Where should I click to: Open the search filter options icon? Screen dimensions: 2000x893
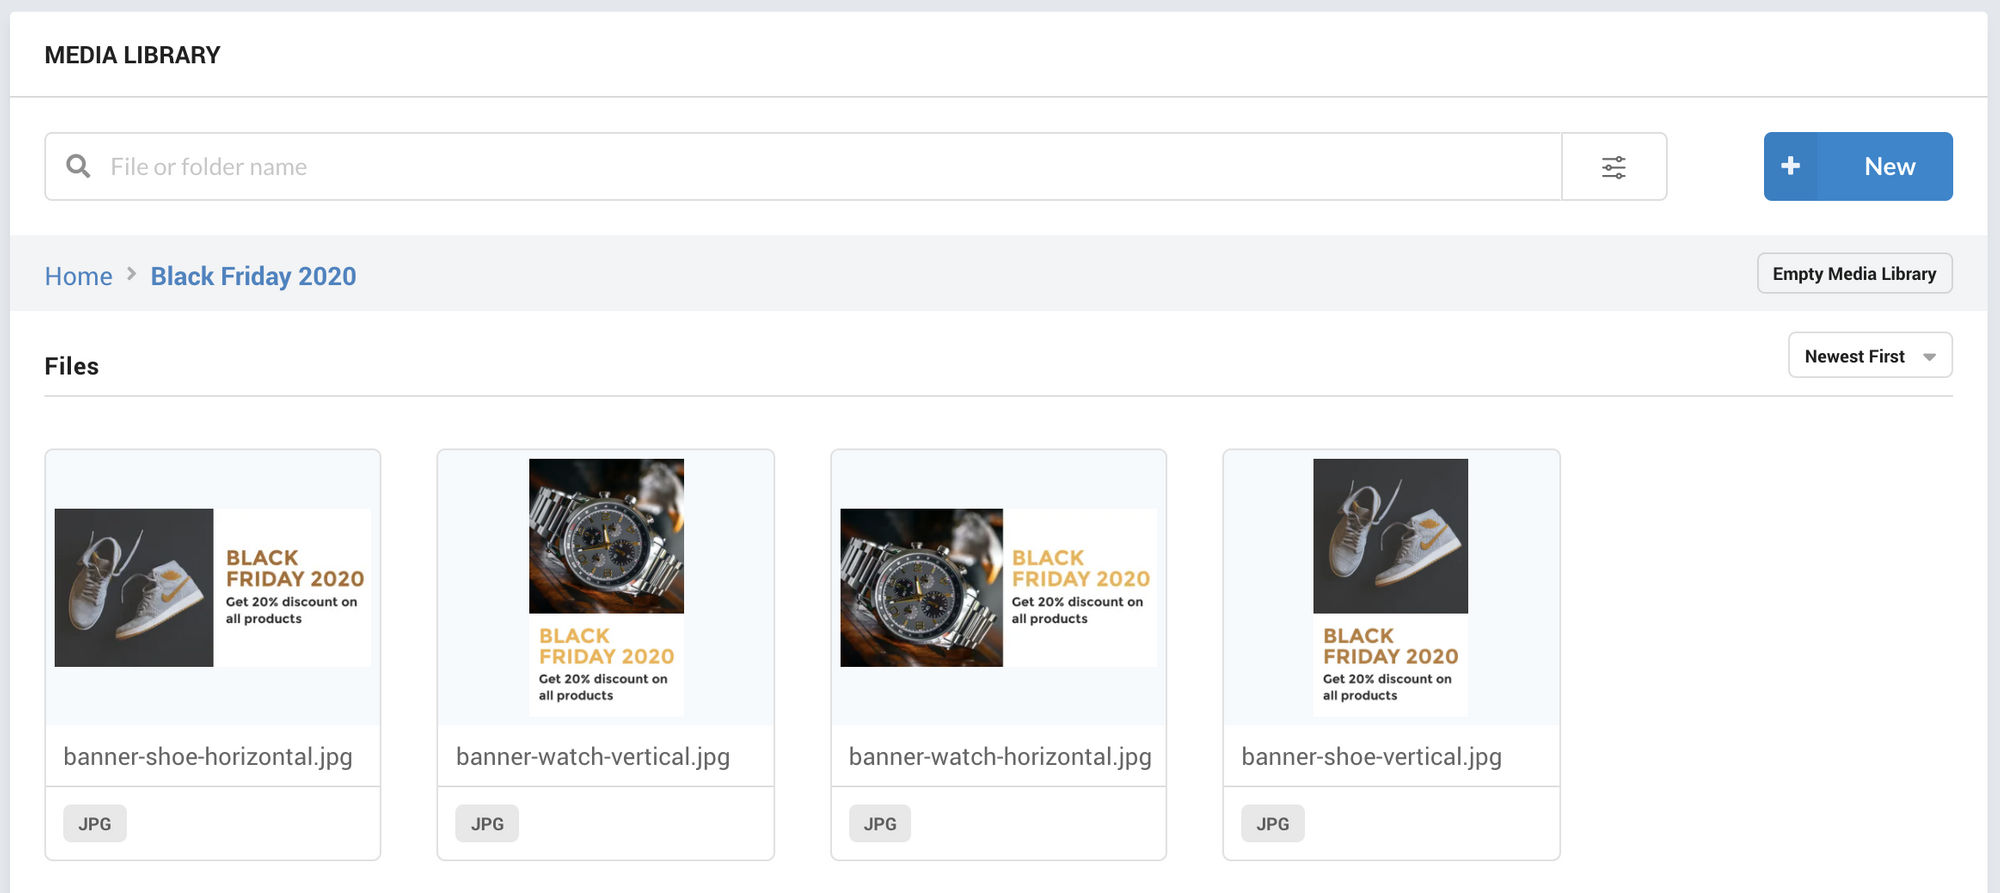click(1614, 167)
